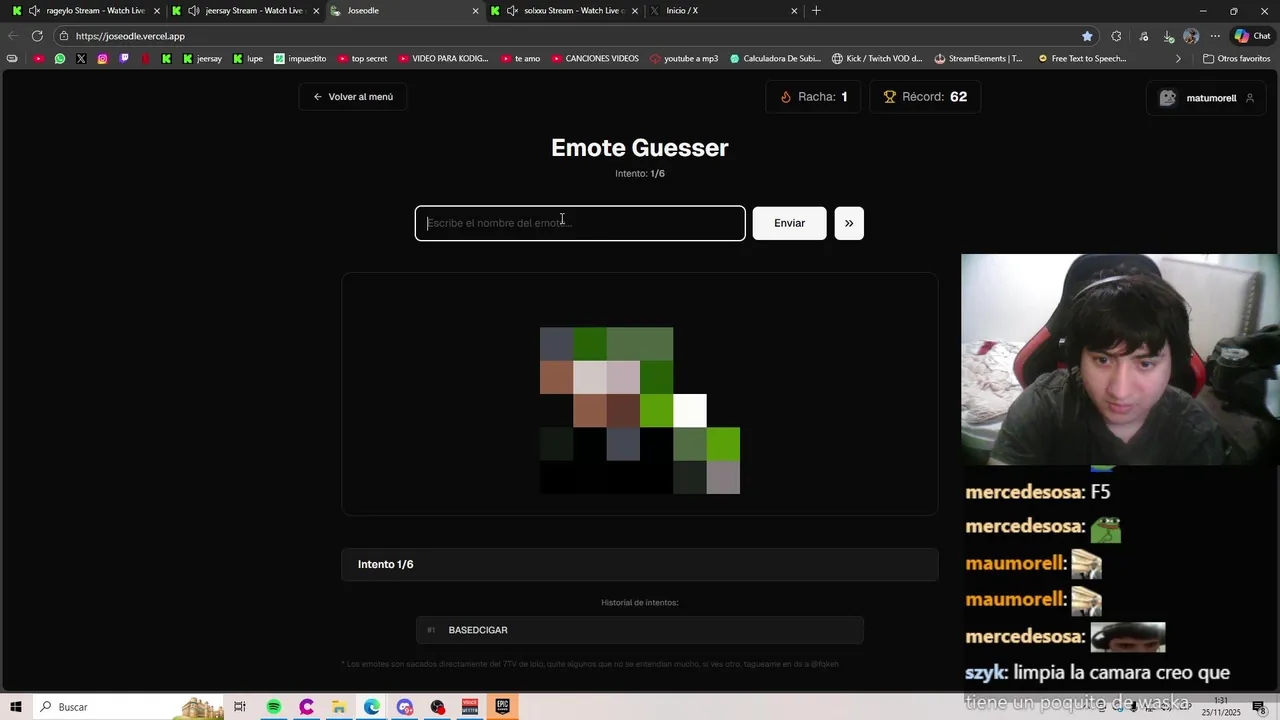Click the Volver al menú back button
Screen dimensions: 1280x720
(x=353, y=97)
